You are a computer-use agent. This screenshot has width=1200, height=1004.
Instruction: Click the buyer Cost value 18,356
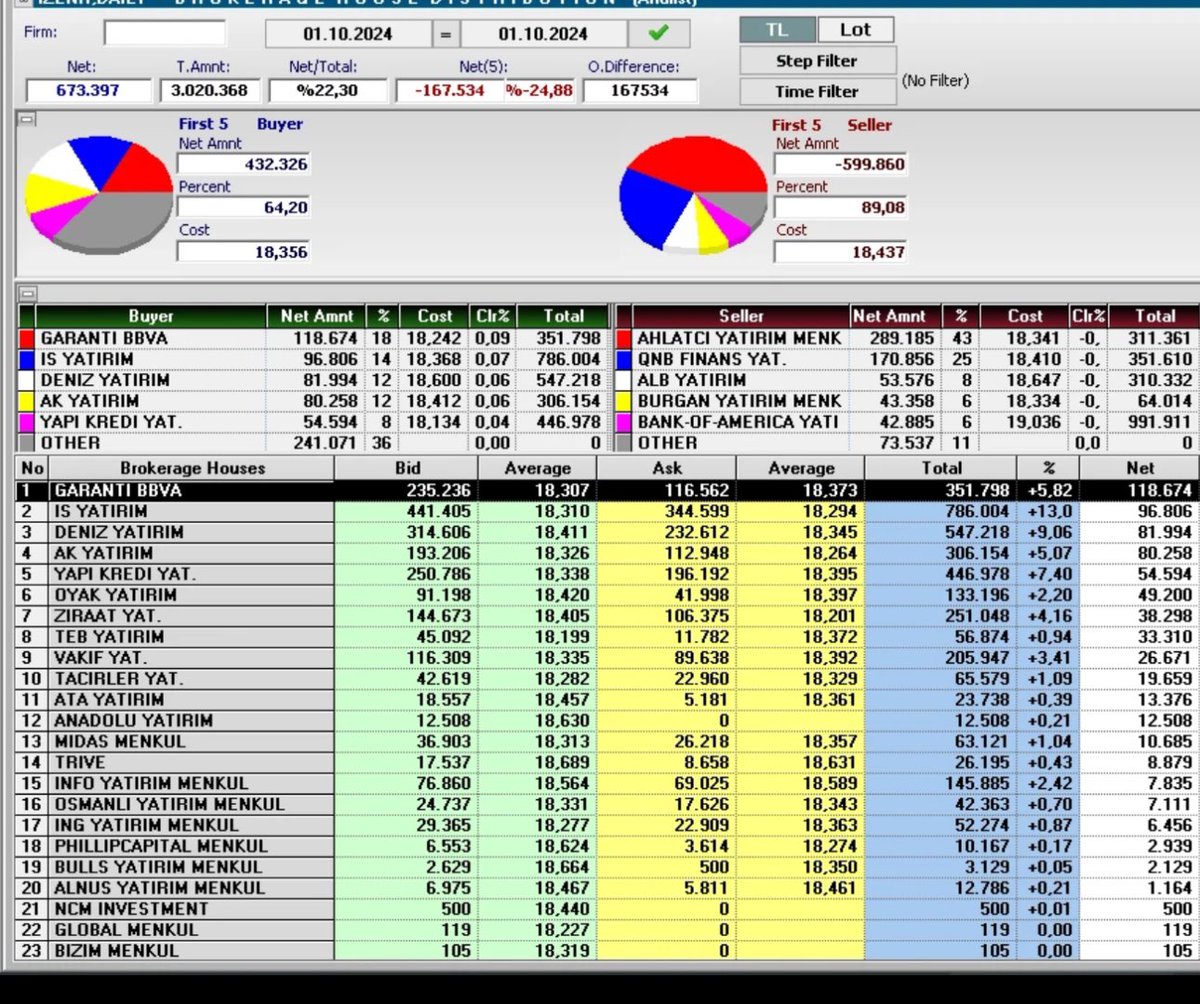point(243,251)
